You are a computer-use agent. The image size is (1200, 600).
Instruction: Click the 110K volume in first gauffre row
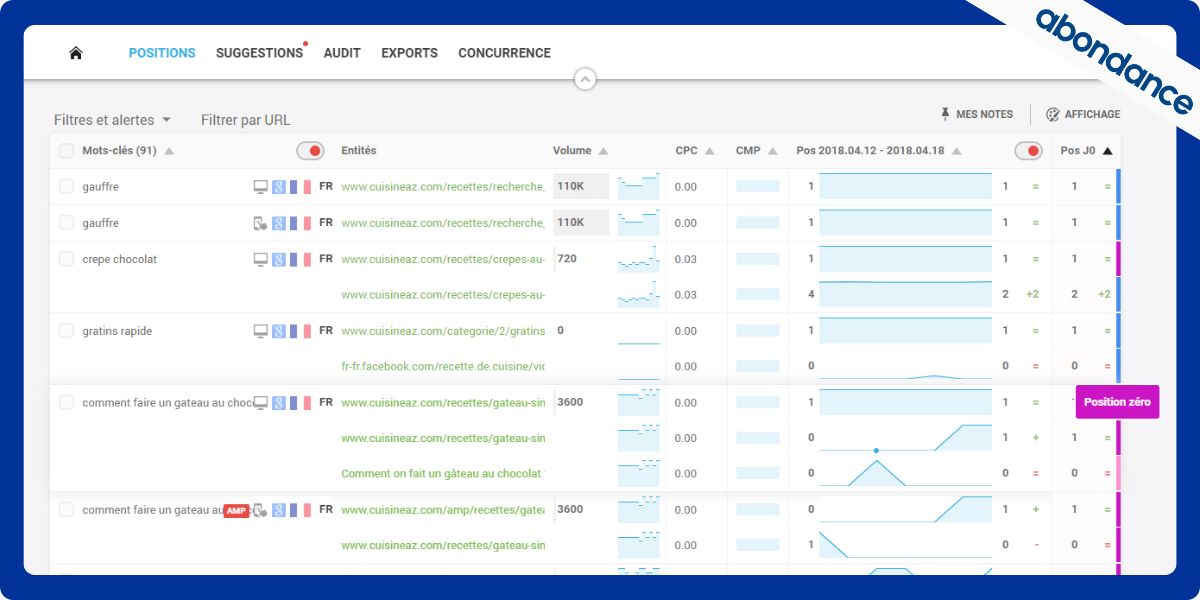pos(581,186)
